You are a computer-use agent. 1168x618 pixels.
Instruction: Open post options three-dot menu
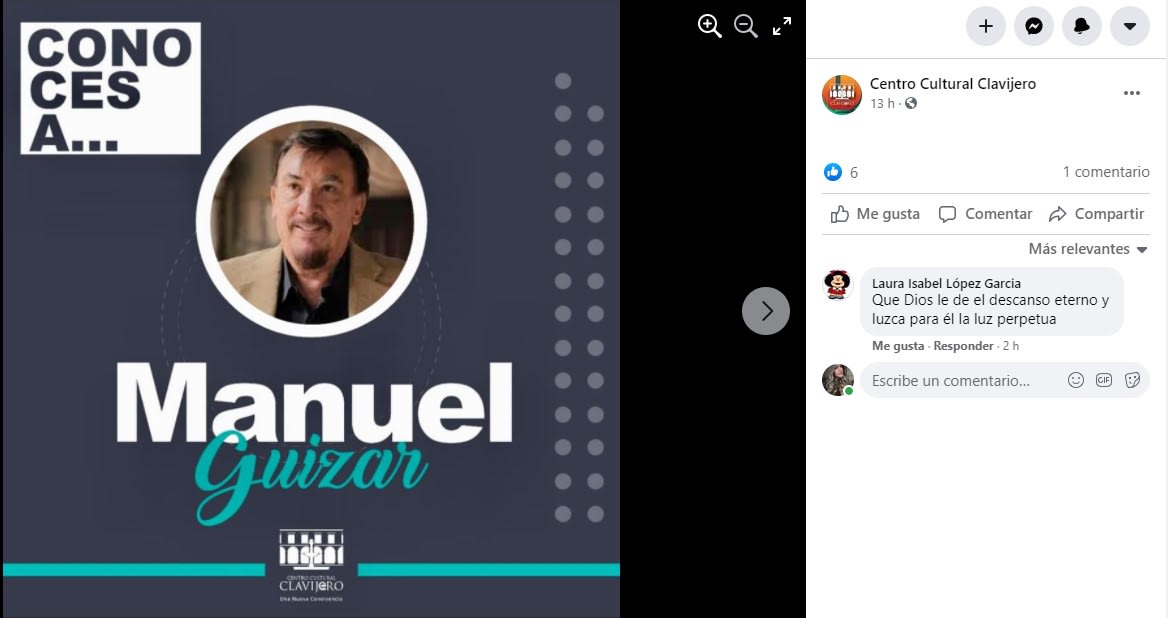(x=1132, y=93)
